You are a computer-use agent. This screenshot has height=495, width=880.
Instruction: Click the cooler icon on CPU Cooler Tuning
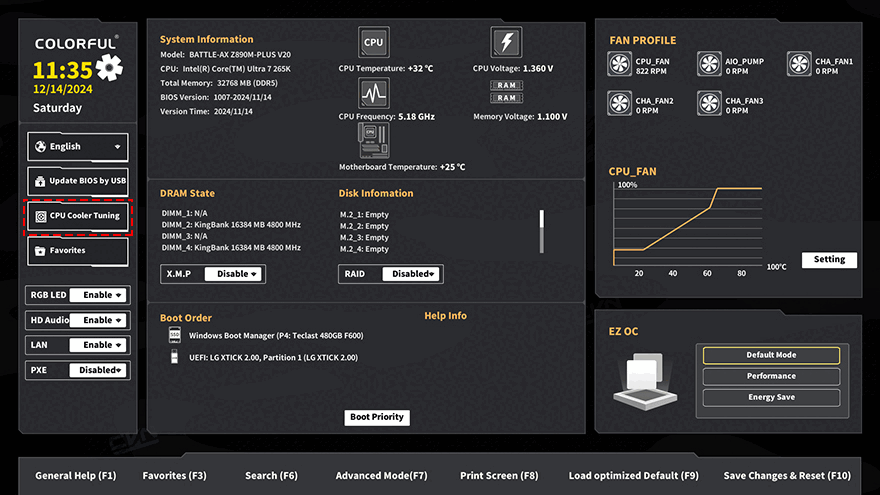pos(41,216)
